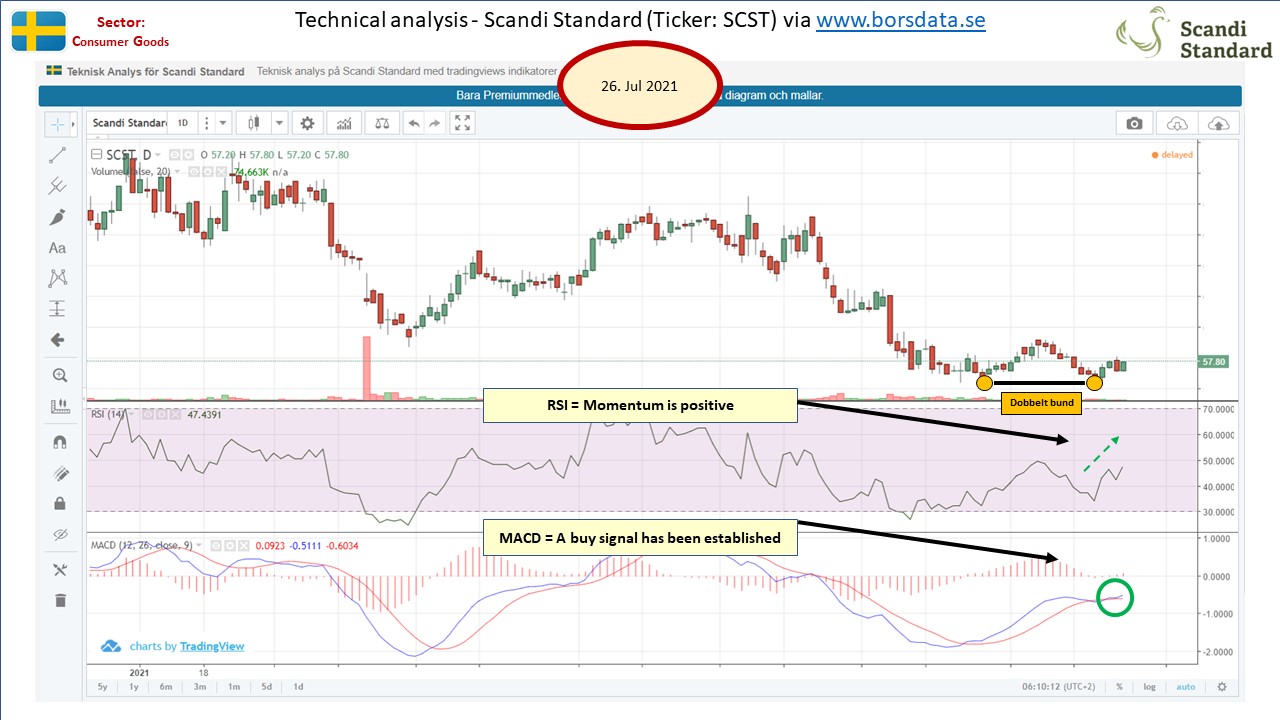Open the drawing tools wrench-and-pencil icon

(58, 570)
